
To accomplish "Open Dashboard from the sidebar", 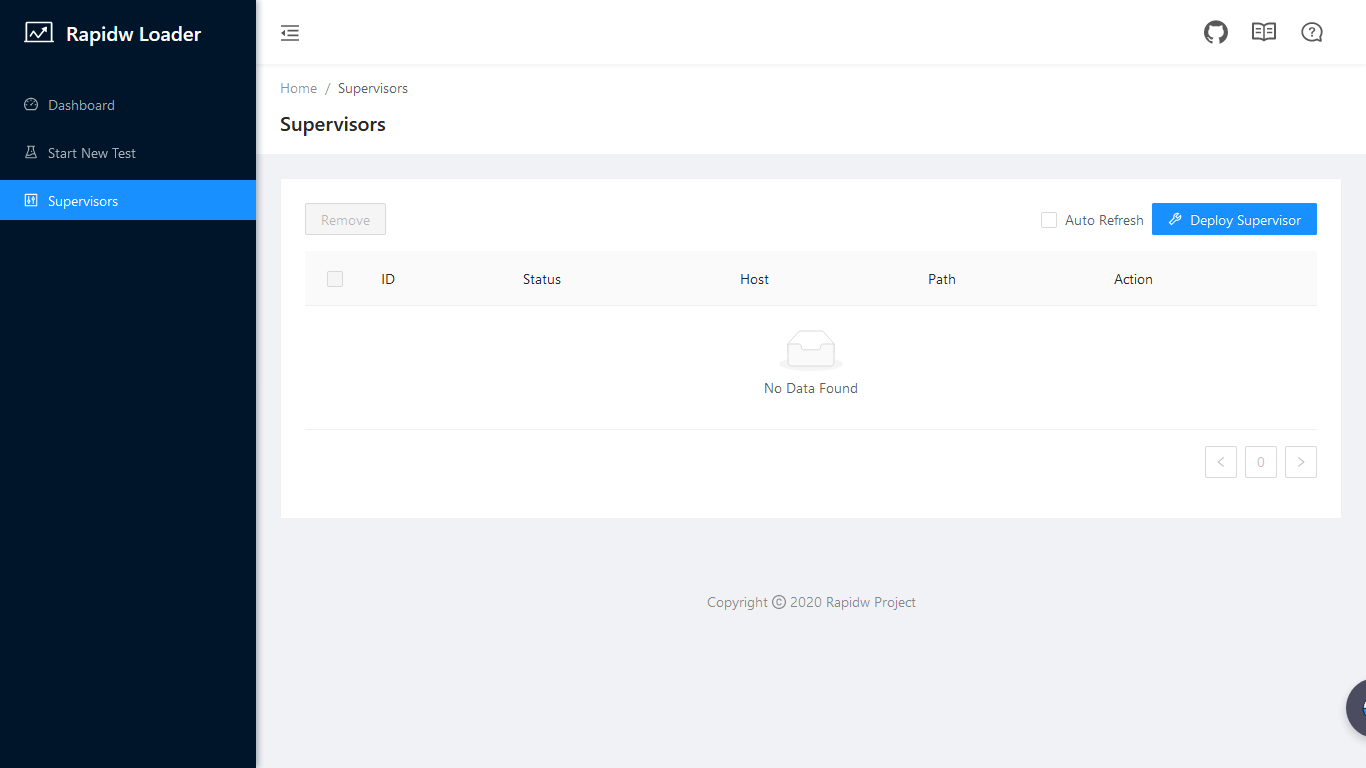I will click(x=128, y=105).
